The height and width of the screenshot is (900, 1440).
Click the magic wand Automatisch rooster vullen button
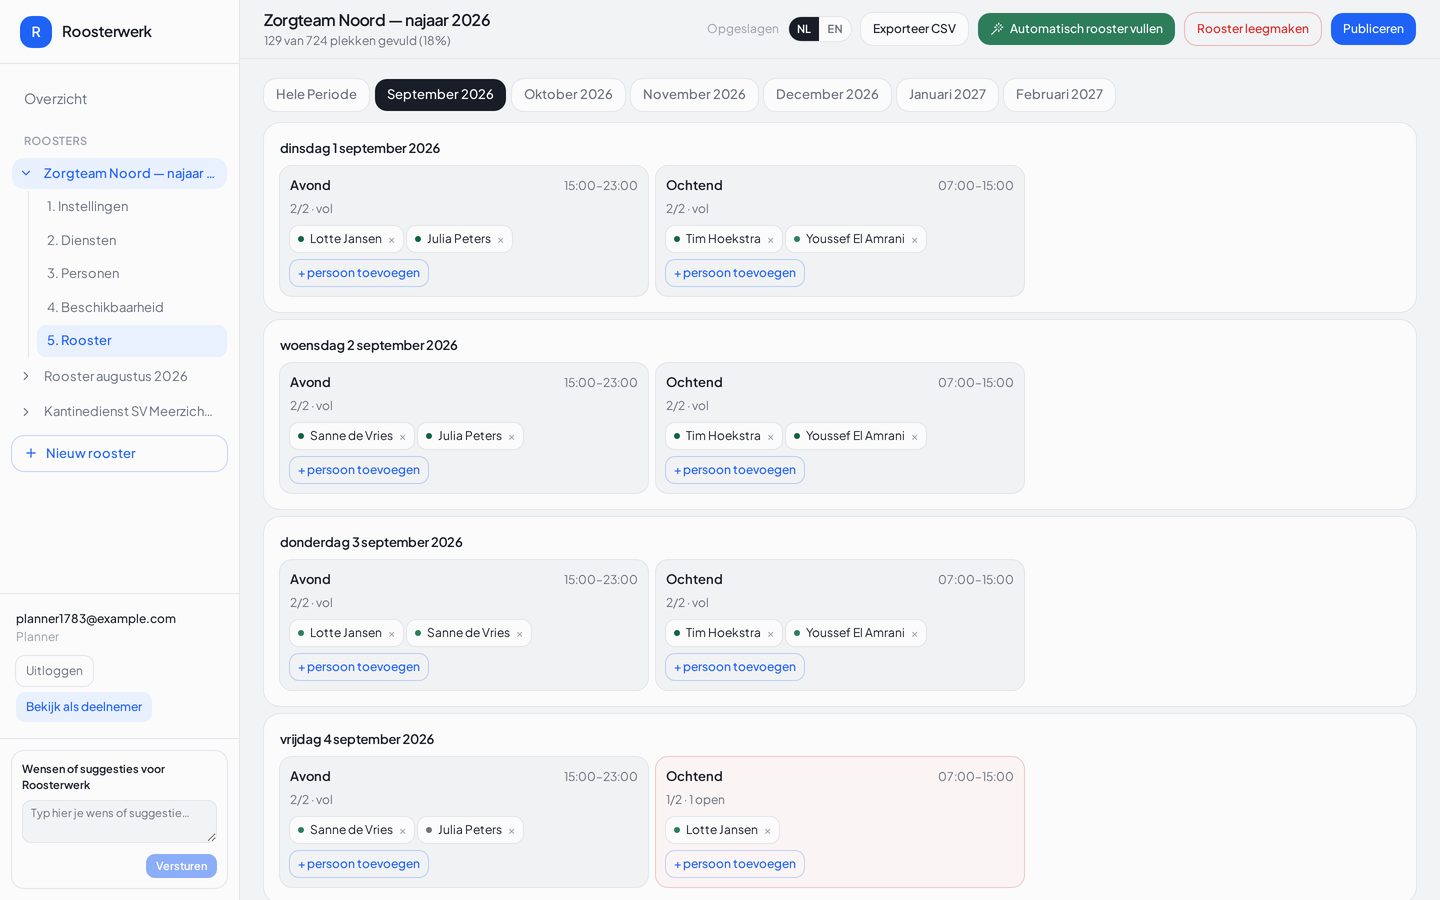pos(1076,29)
